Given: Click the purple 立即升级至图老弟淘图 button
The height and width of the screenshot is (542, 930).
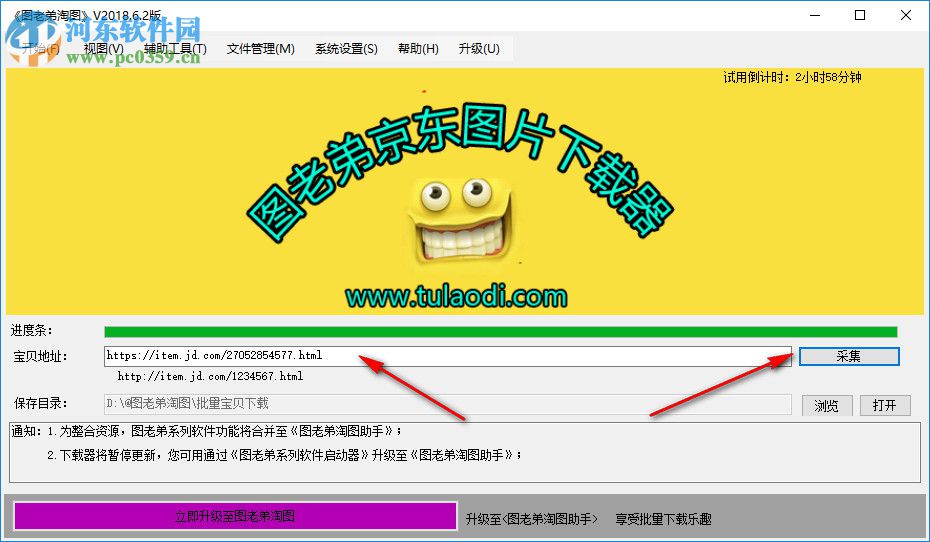Looking at the screenshot, I should (x=235, y=516).
